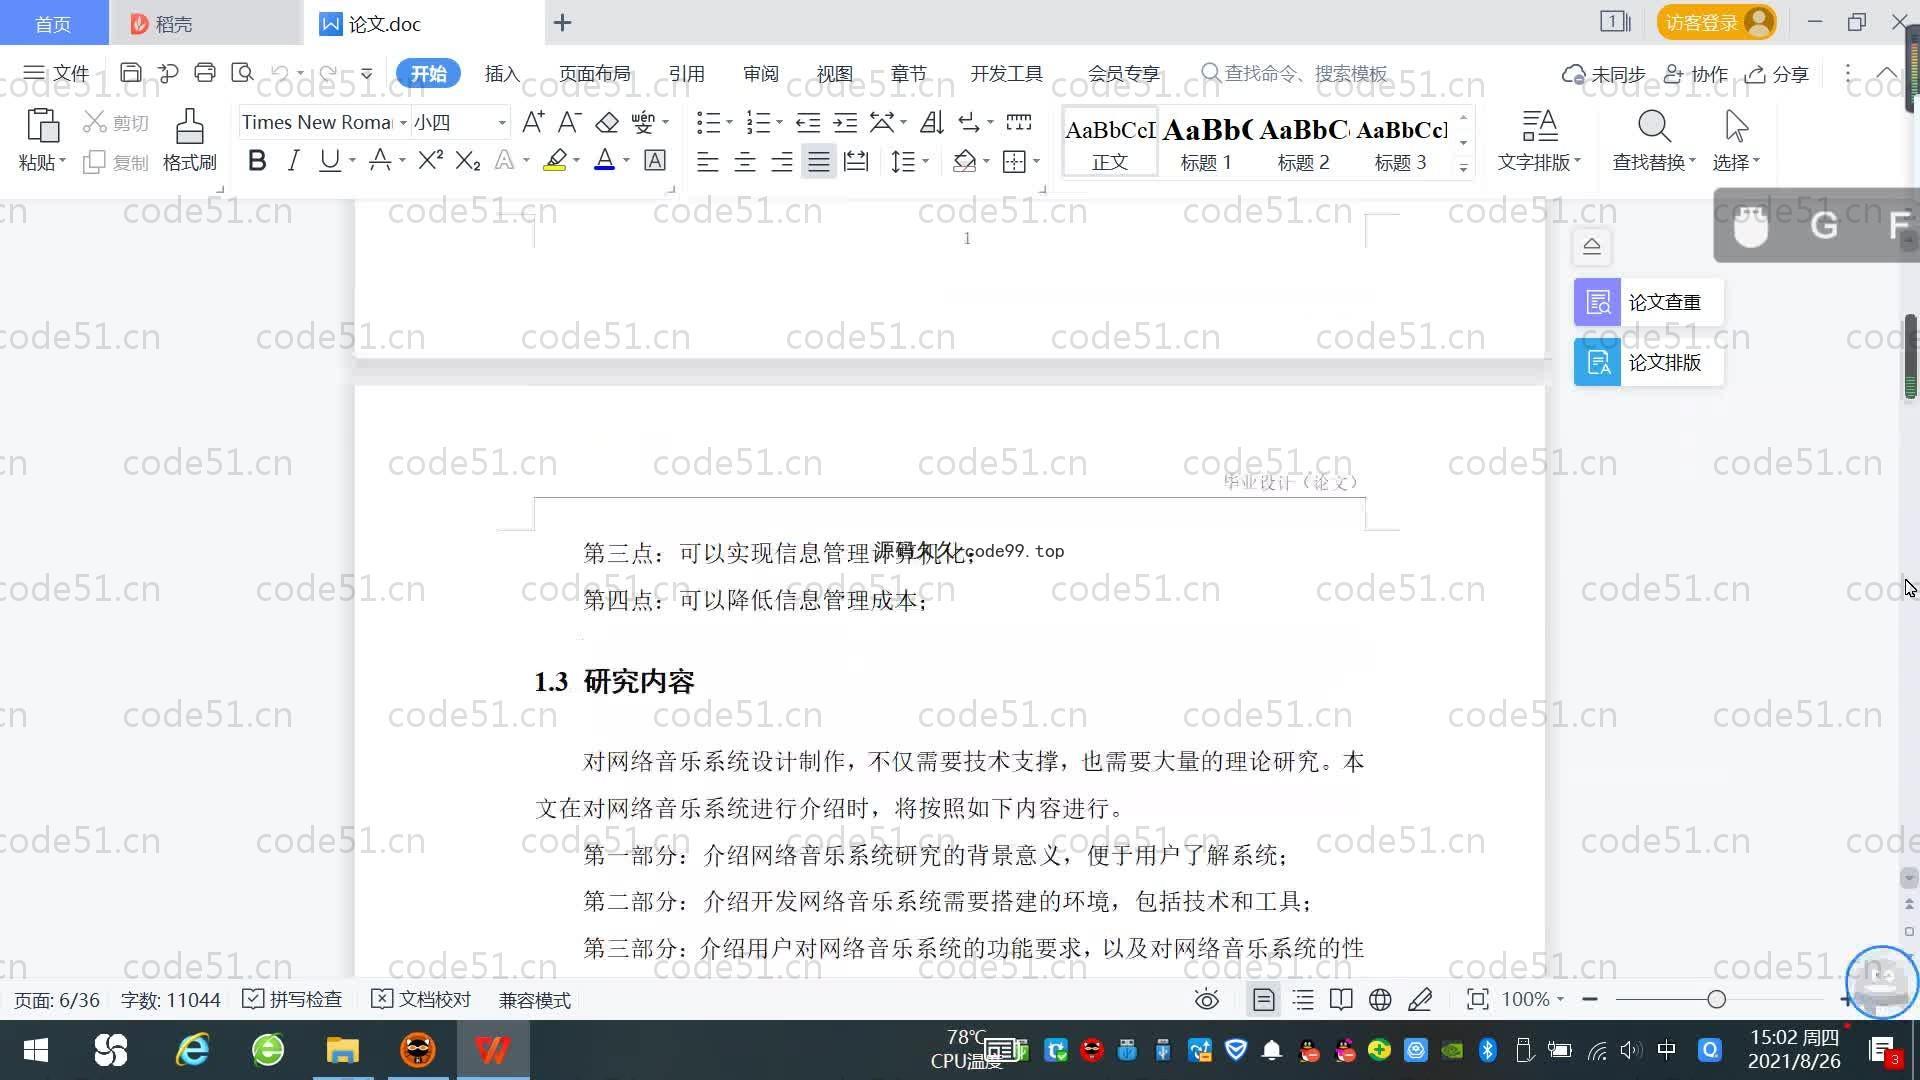Open the font name dropdown
The image size is (1920, 1080).
(403, 123)
